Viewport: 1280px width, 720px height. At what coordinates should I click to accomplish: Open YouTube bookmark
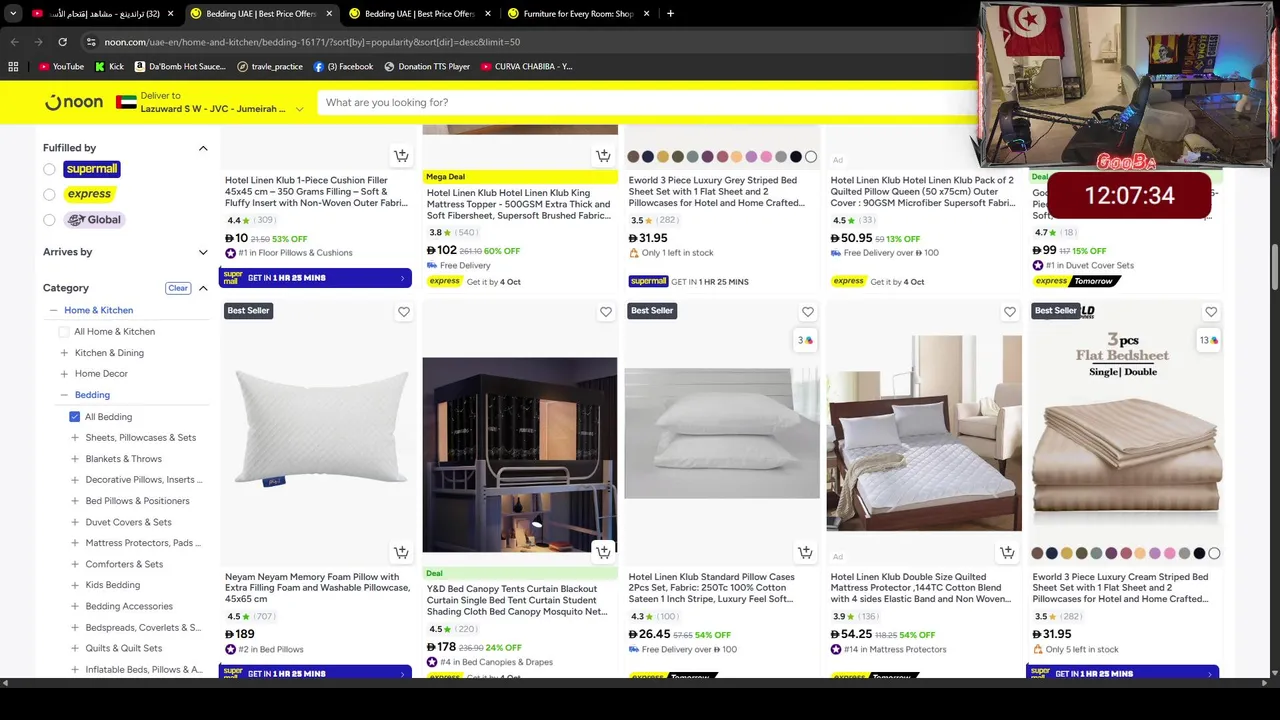(x=61, y=66)
